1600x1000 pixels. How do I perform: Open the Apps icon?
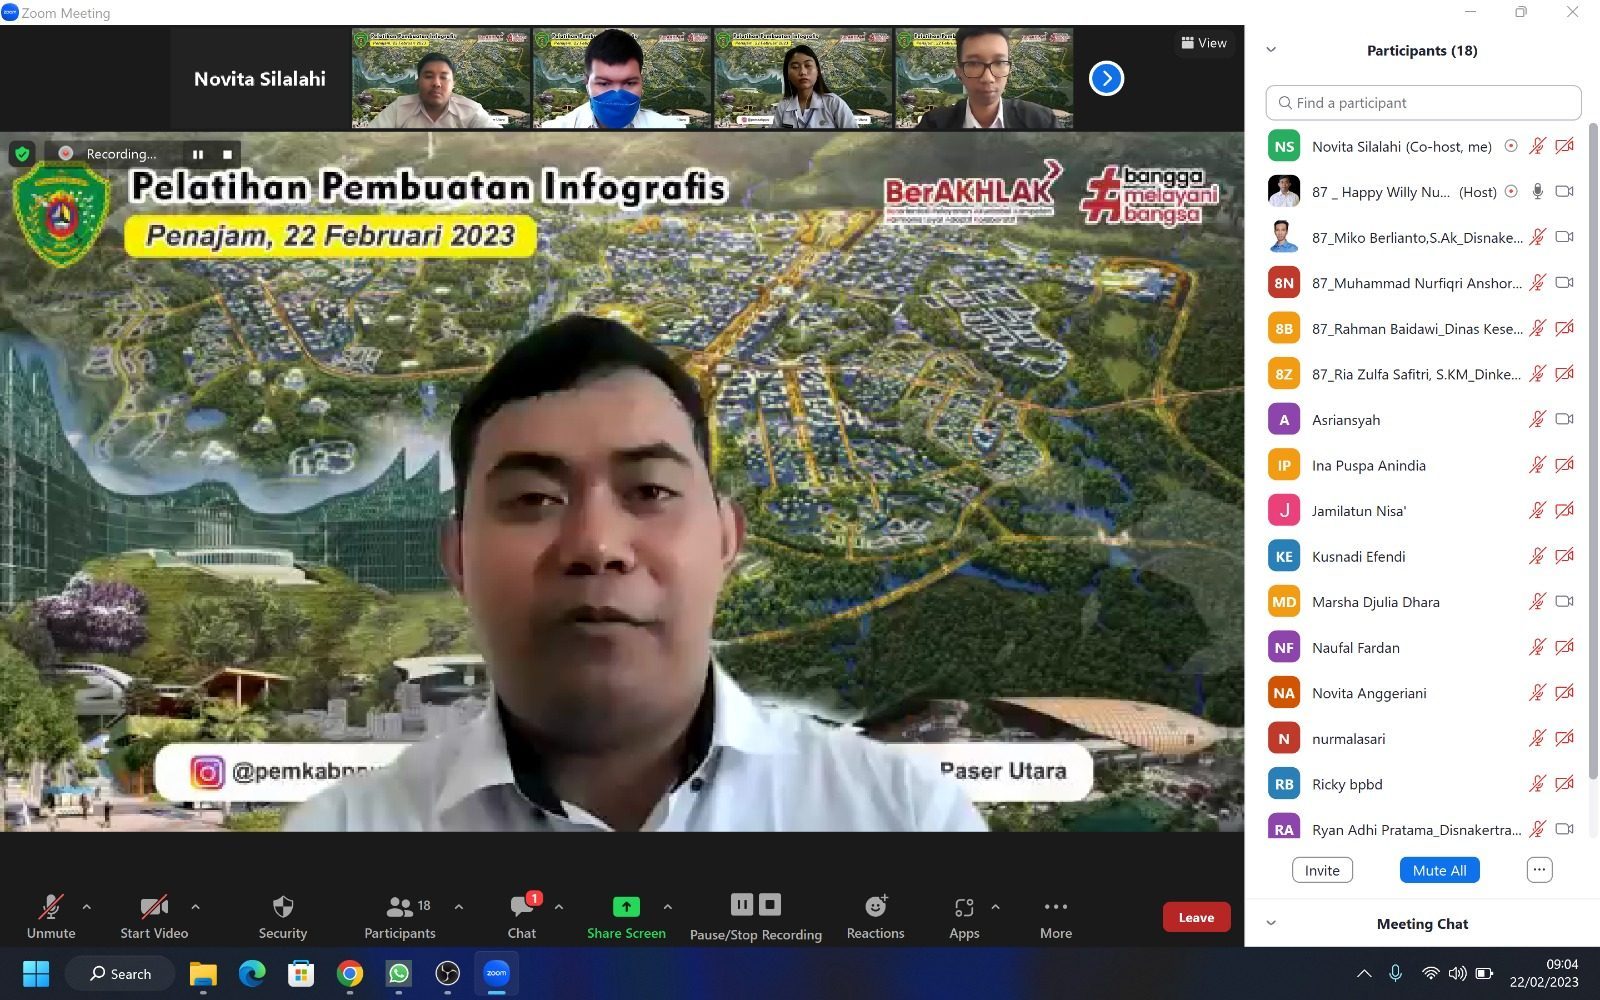[964, 907]
